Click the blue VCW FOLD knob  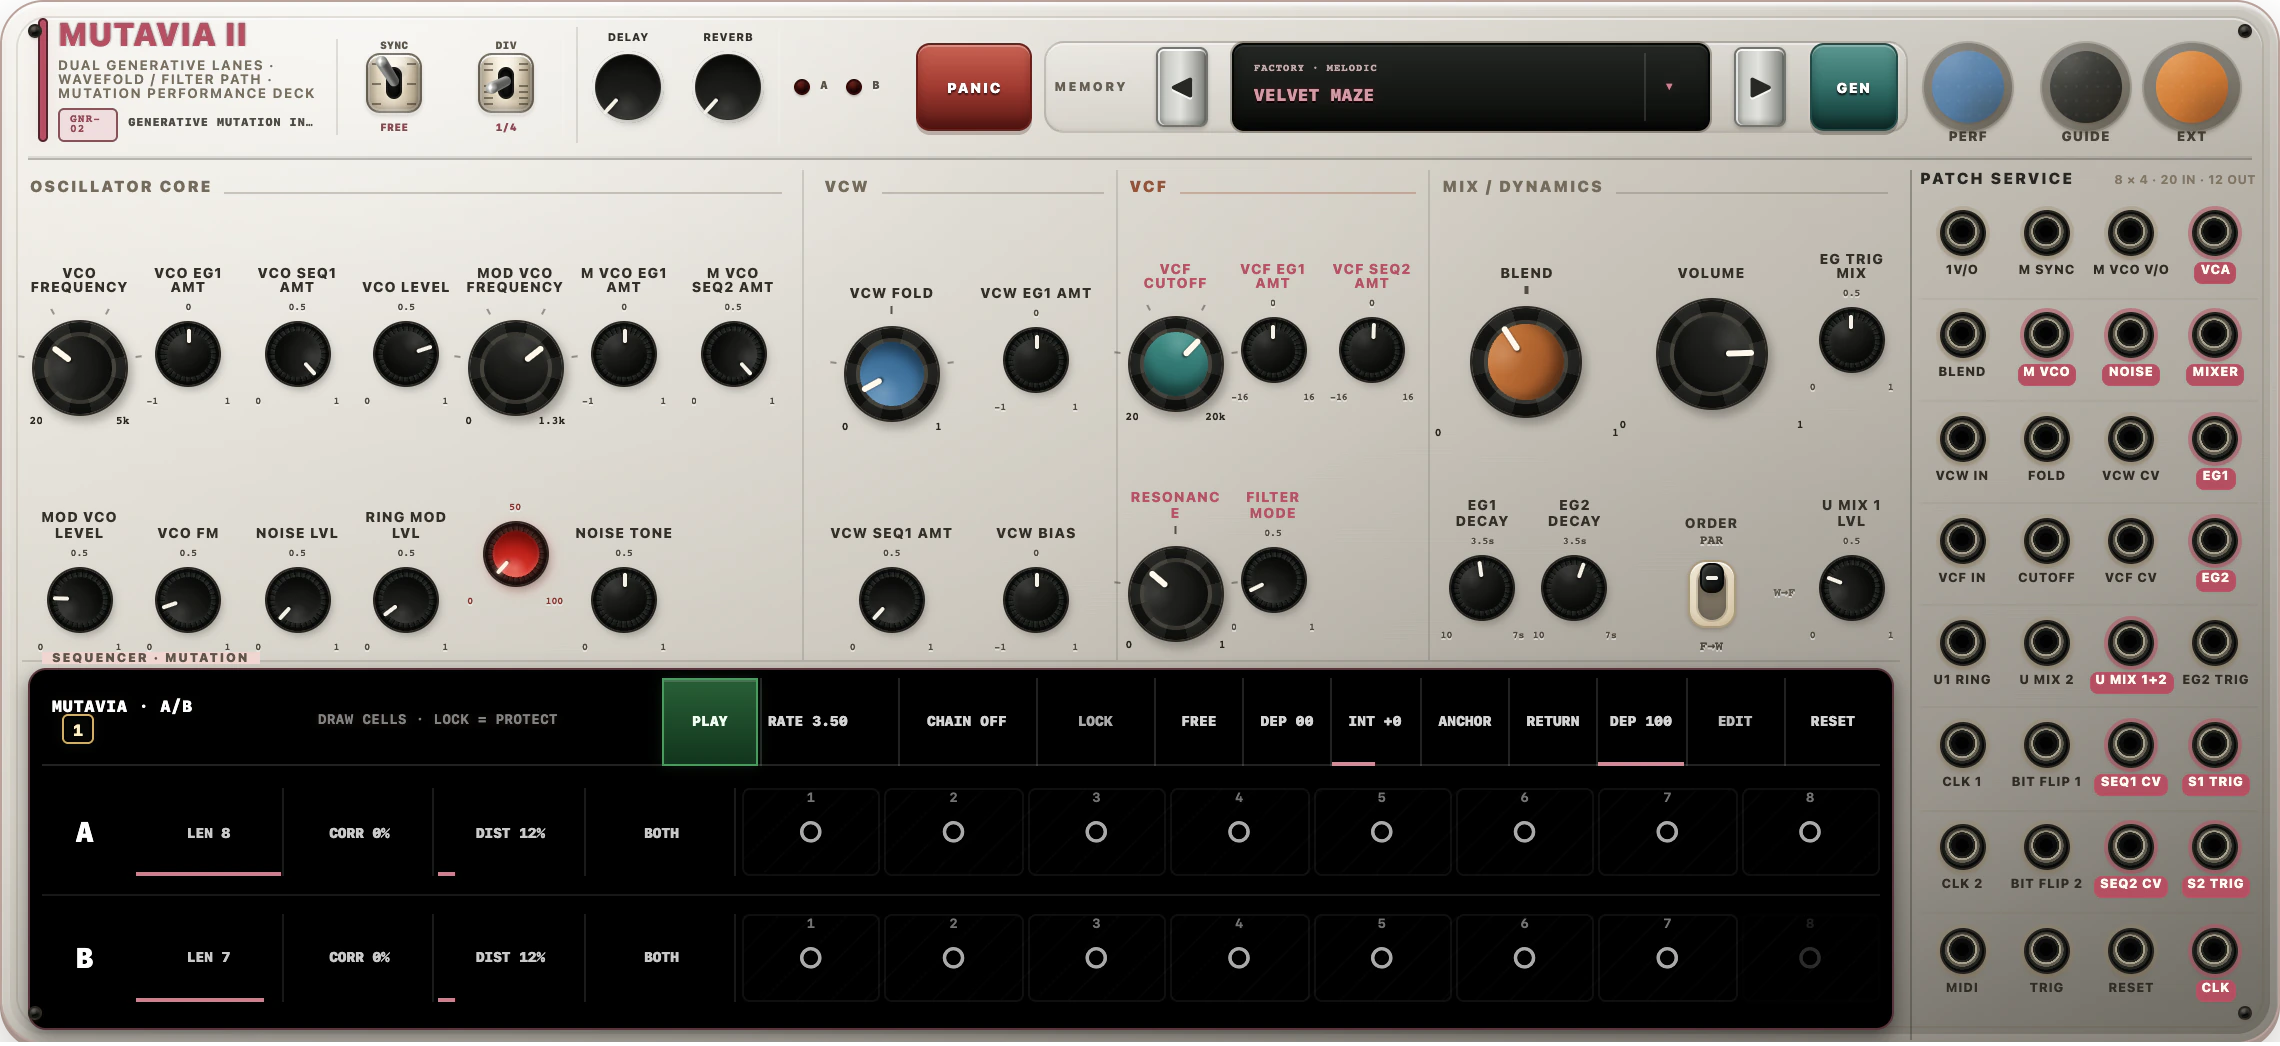pos(891,374)
